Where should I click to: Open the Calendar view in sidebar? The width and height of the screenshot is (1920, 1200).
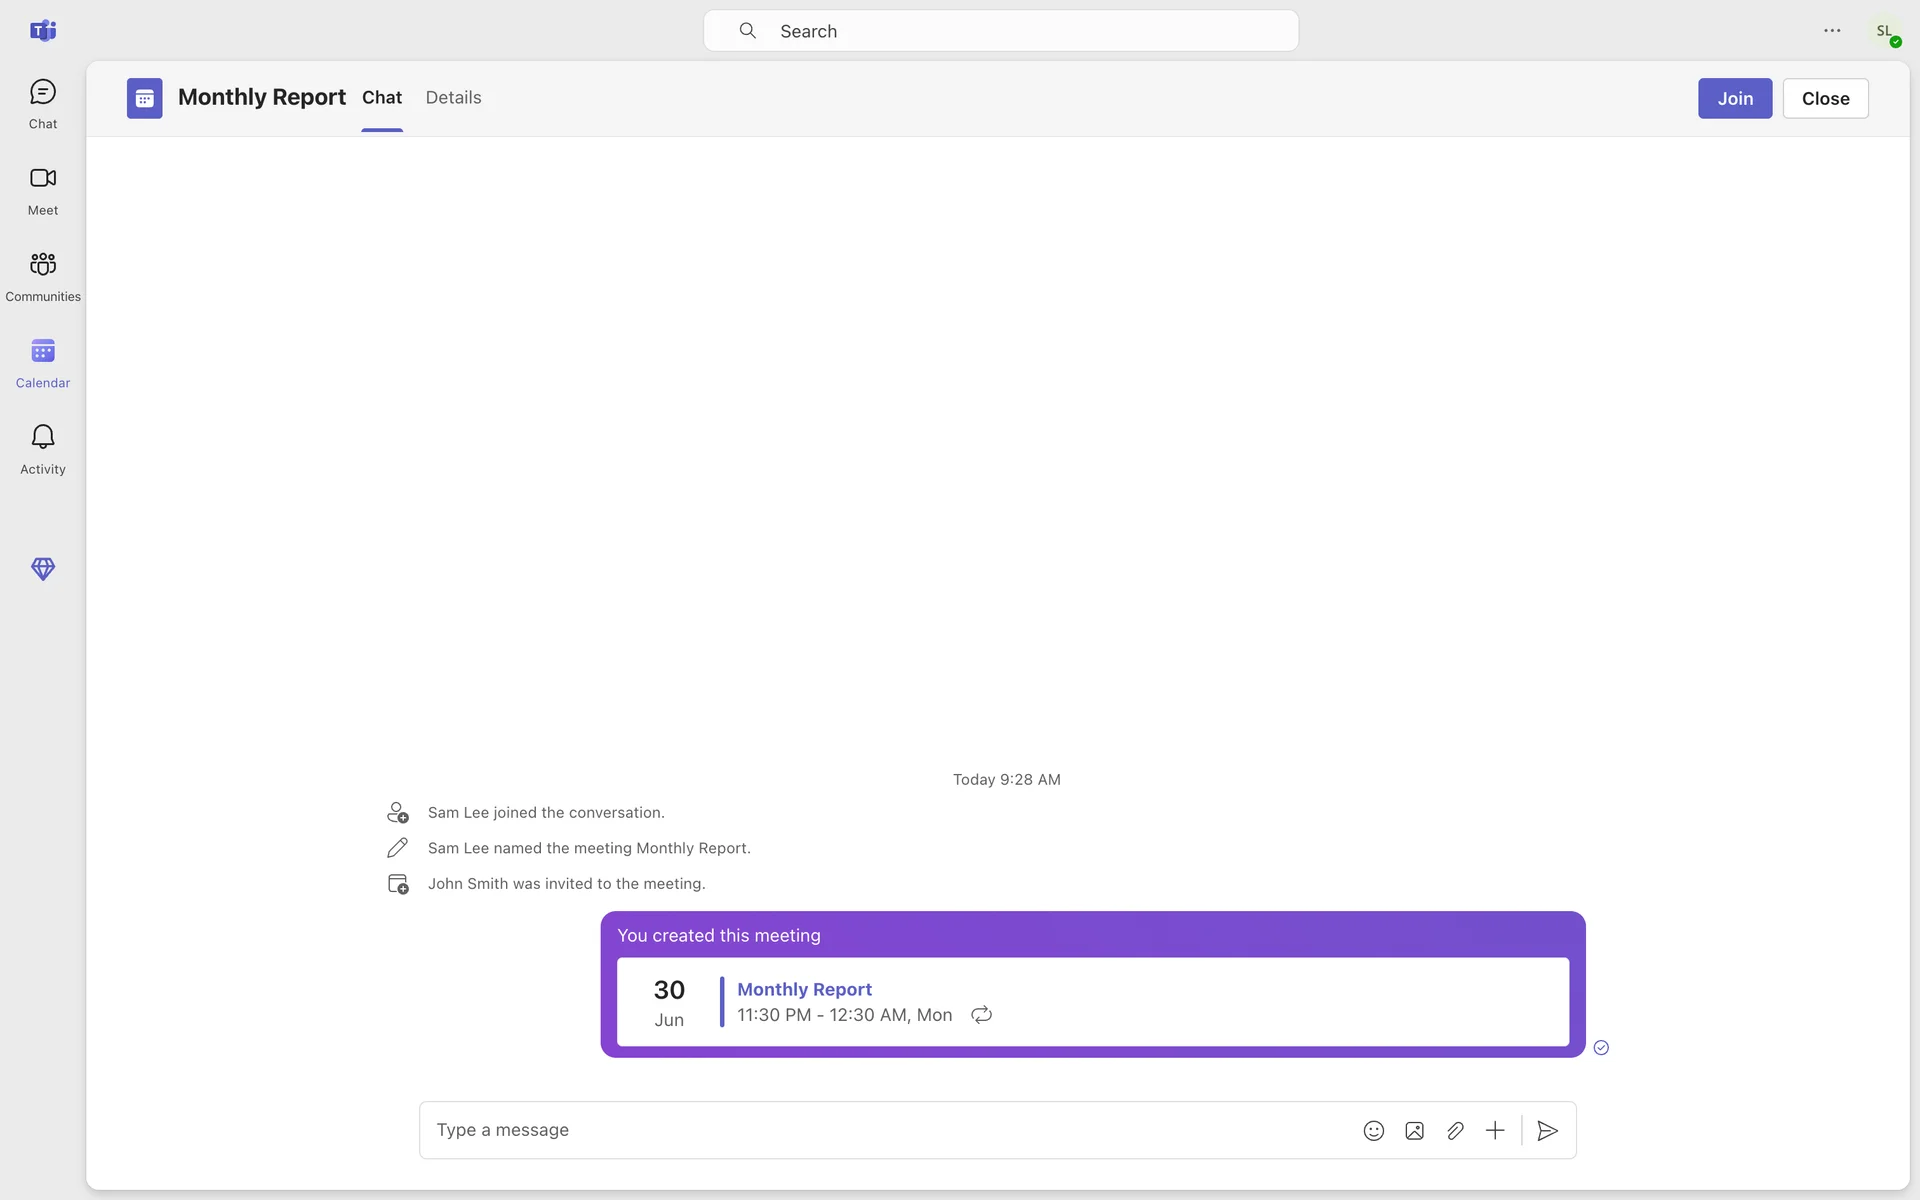[x=43, y=363]
